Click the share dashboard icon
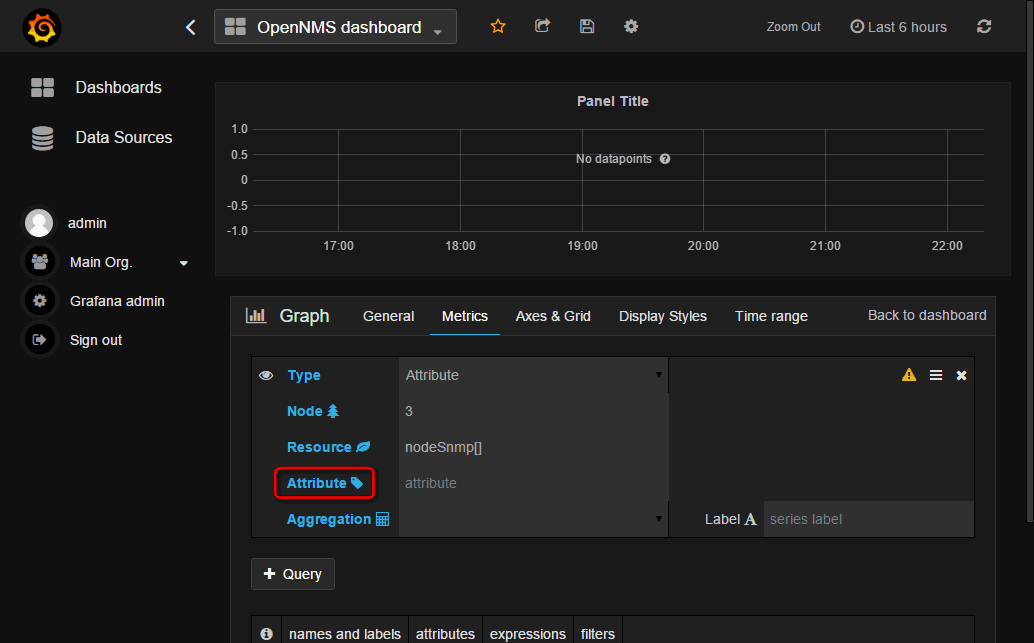 (542, 26)
